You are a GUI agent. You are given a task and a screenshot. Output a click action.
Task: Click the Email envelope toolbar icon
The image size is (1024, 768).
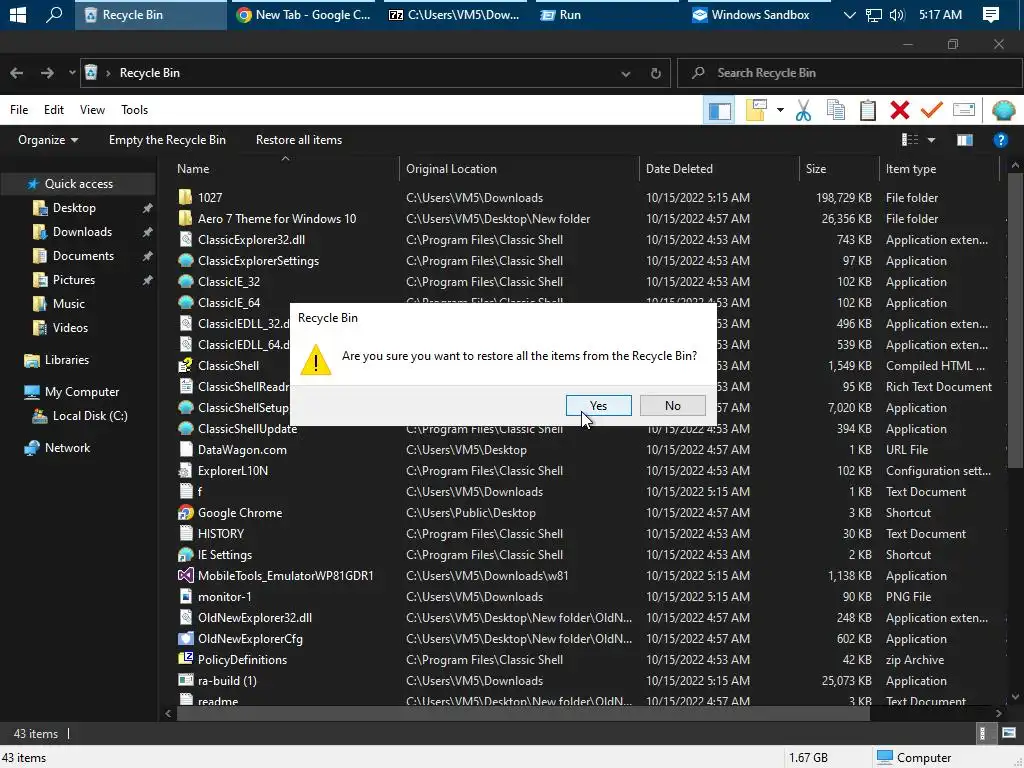964,110
